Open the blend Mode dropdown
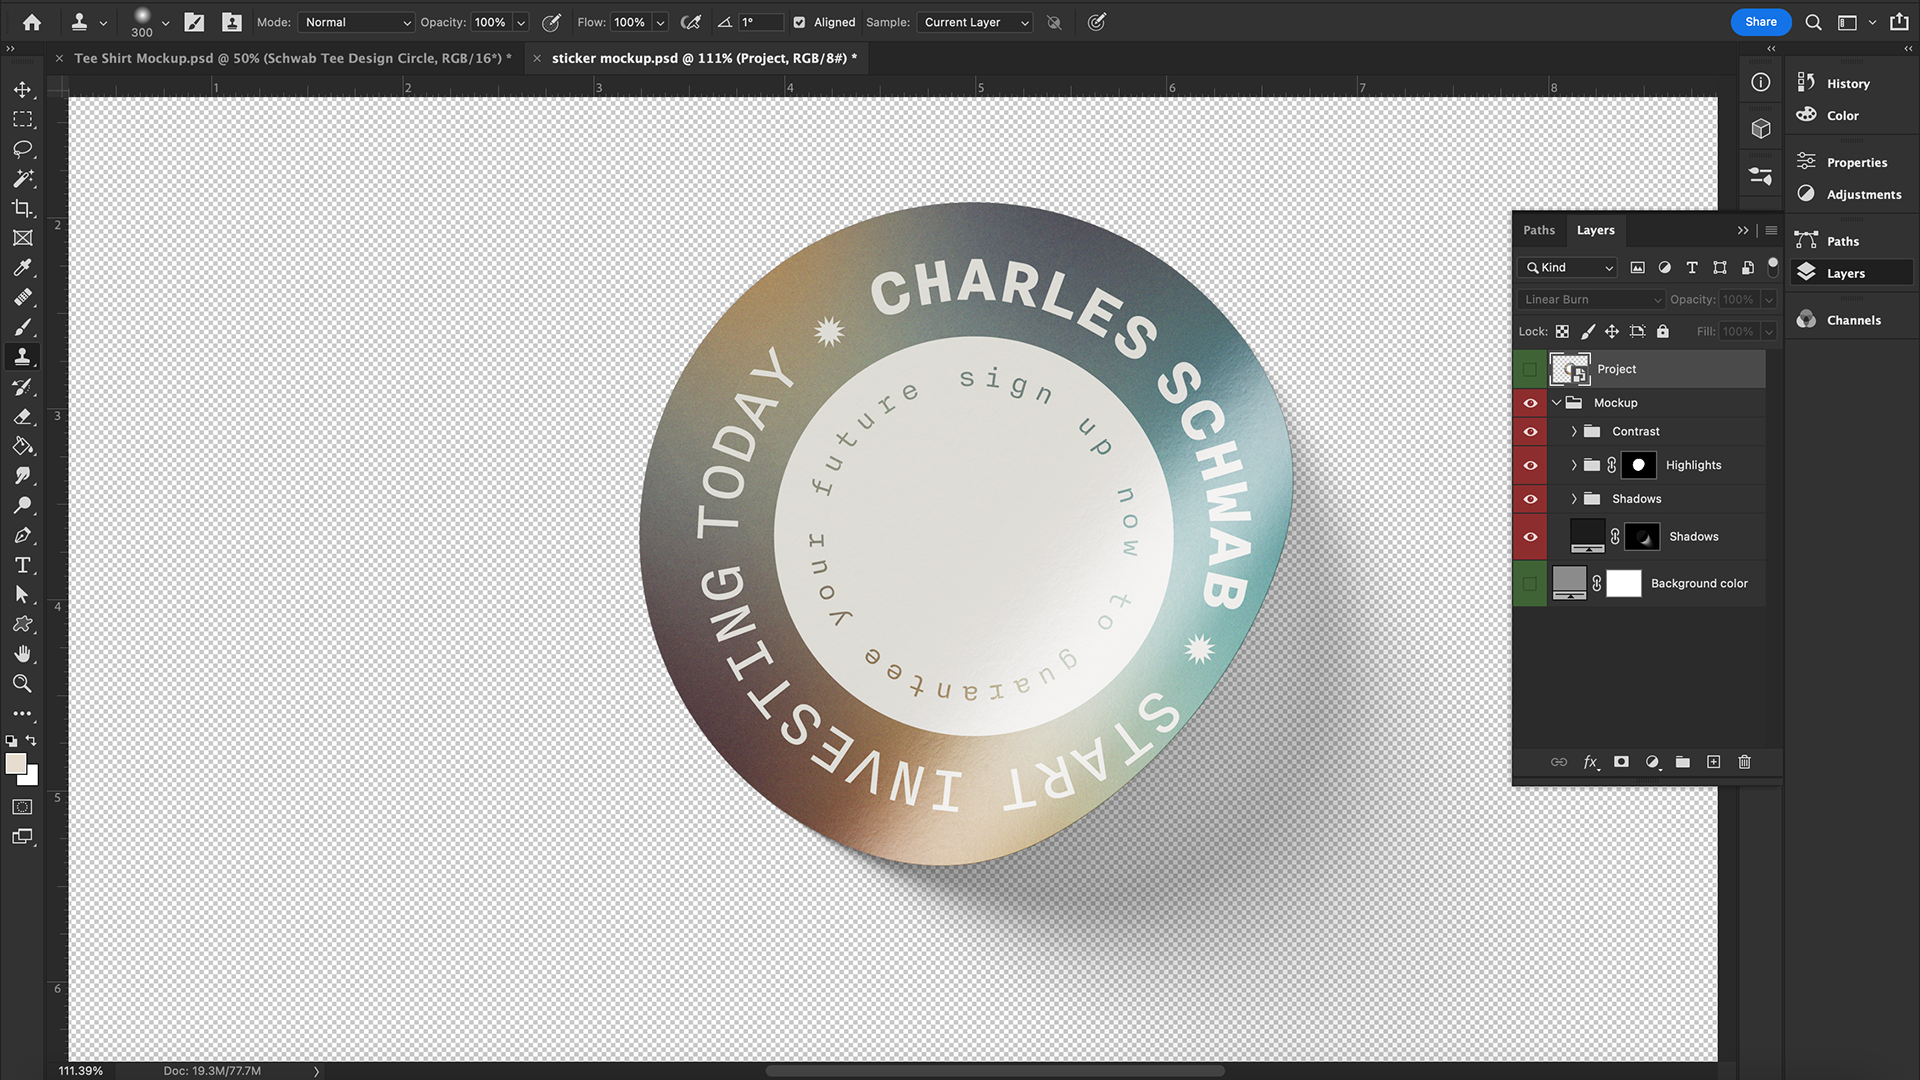Screen dimensions: 1920x1080 point(357,22)
